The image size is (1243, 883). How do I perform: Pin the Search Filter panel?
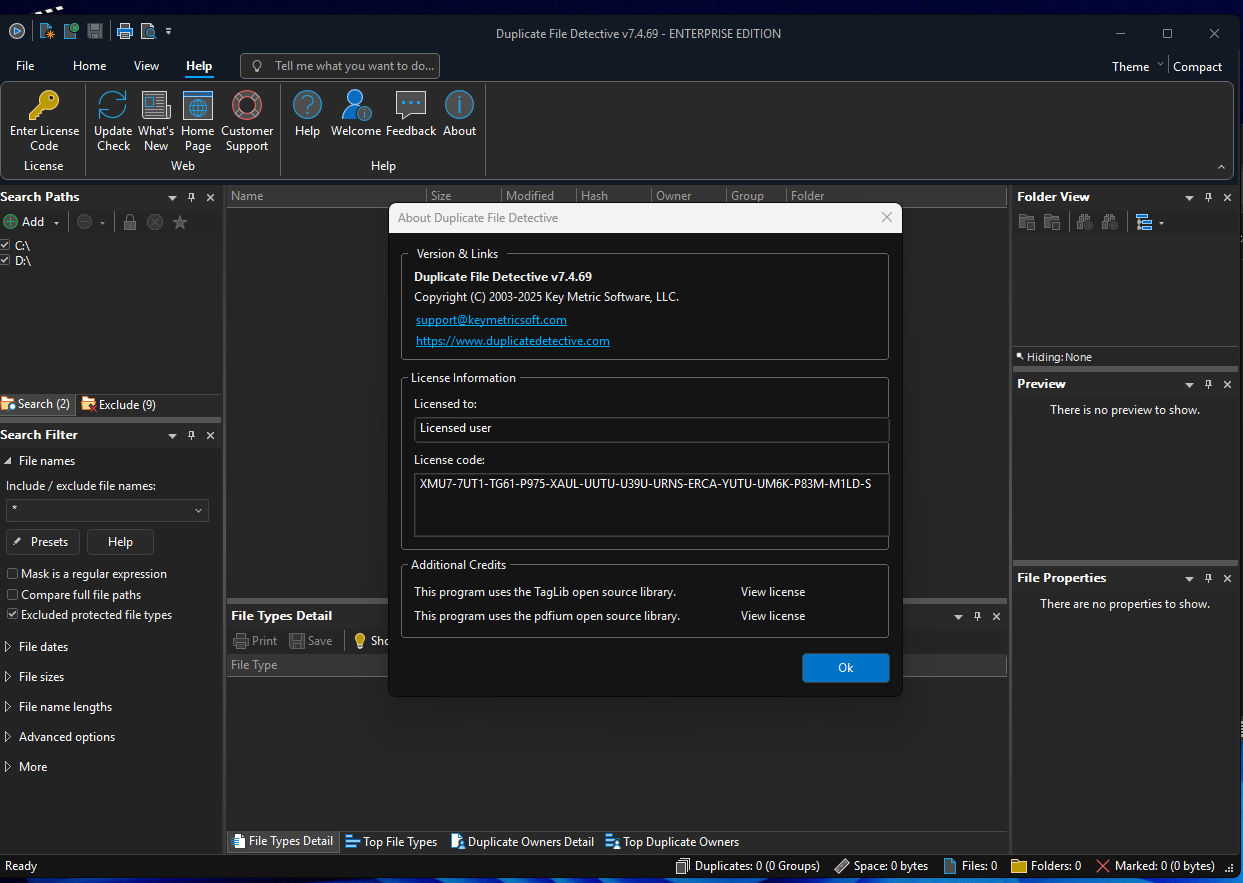[192, 435]
